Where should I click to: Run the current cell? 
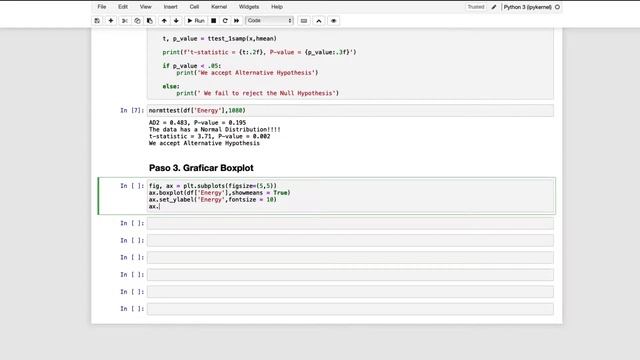(196, 21)
